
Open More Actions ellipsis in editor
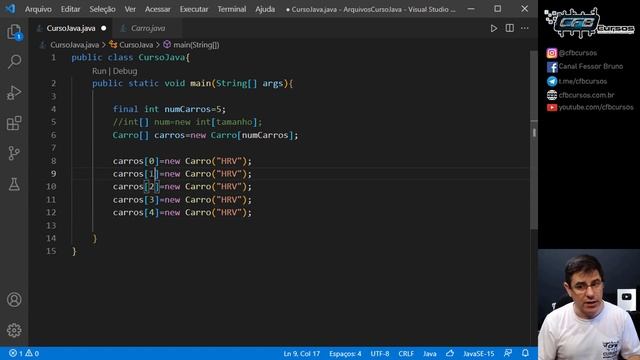pyautogui.click(x=525, y=28)
